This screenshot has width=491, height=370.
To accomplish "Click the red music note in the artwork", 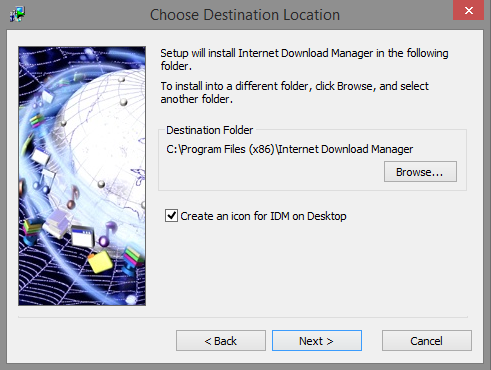I will (x=73, y=197).
